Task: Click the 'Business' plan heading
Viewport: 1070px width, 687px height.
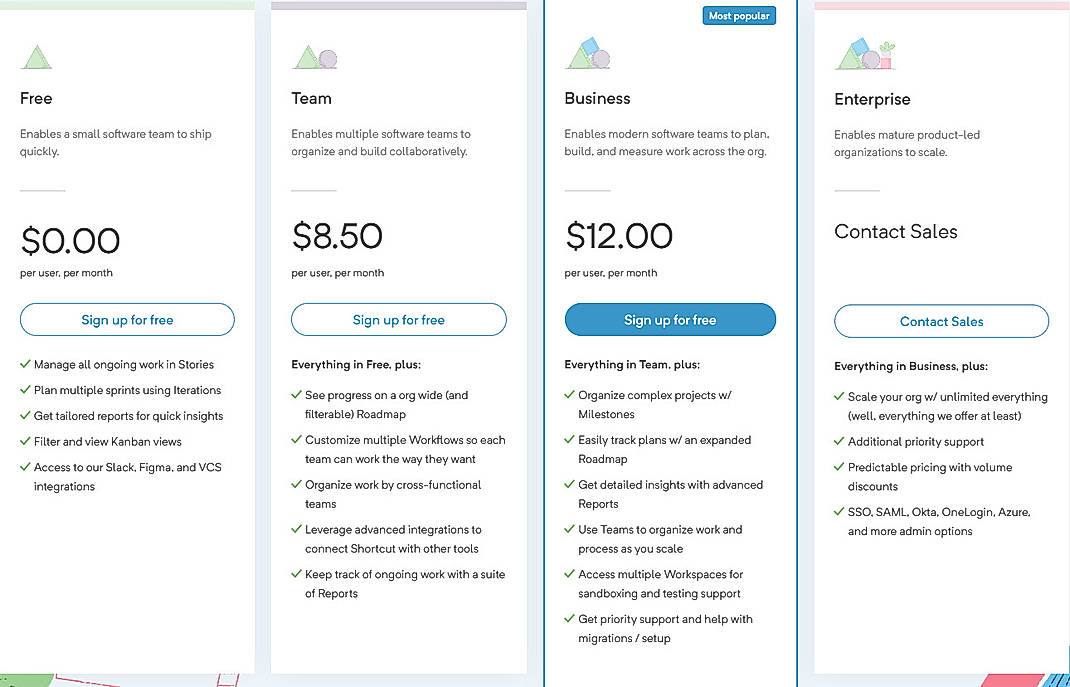Action: point(597,98)
